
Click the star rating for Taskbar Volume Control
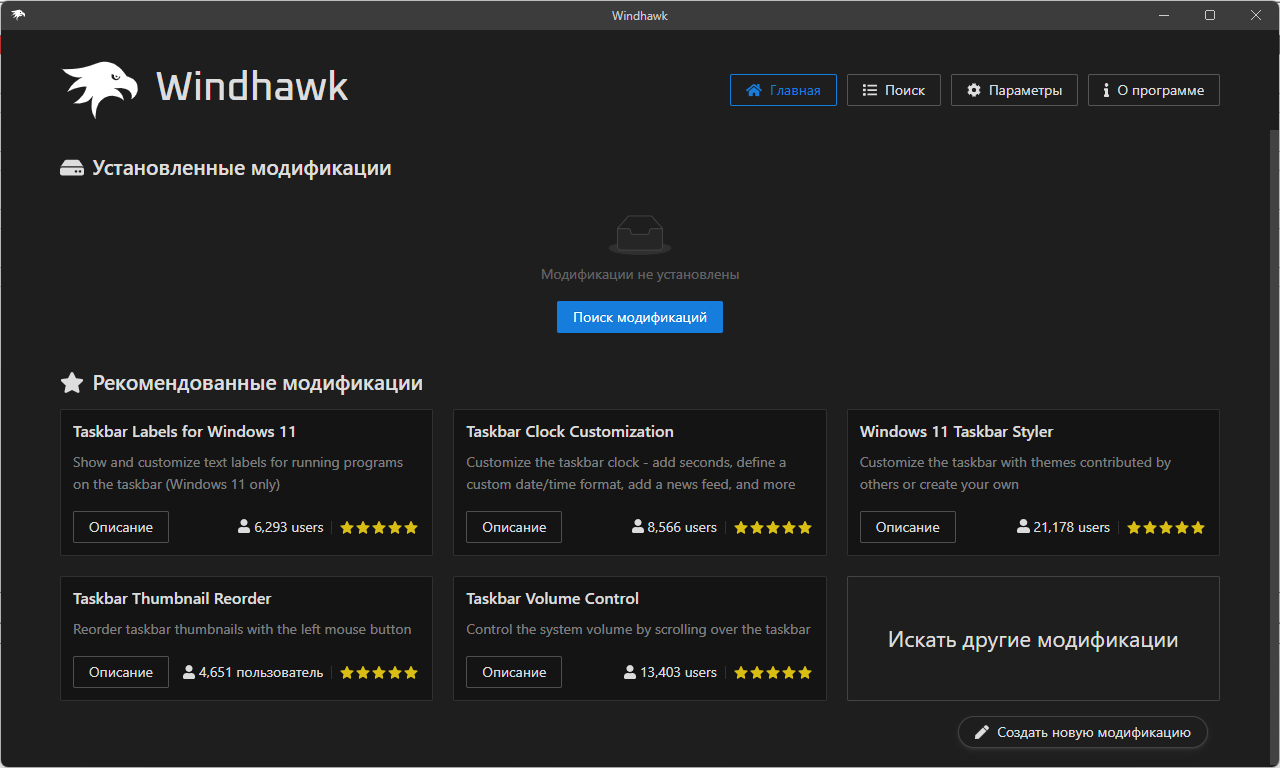coord(773,672)
